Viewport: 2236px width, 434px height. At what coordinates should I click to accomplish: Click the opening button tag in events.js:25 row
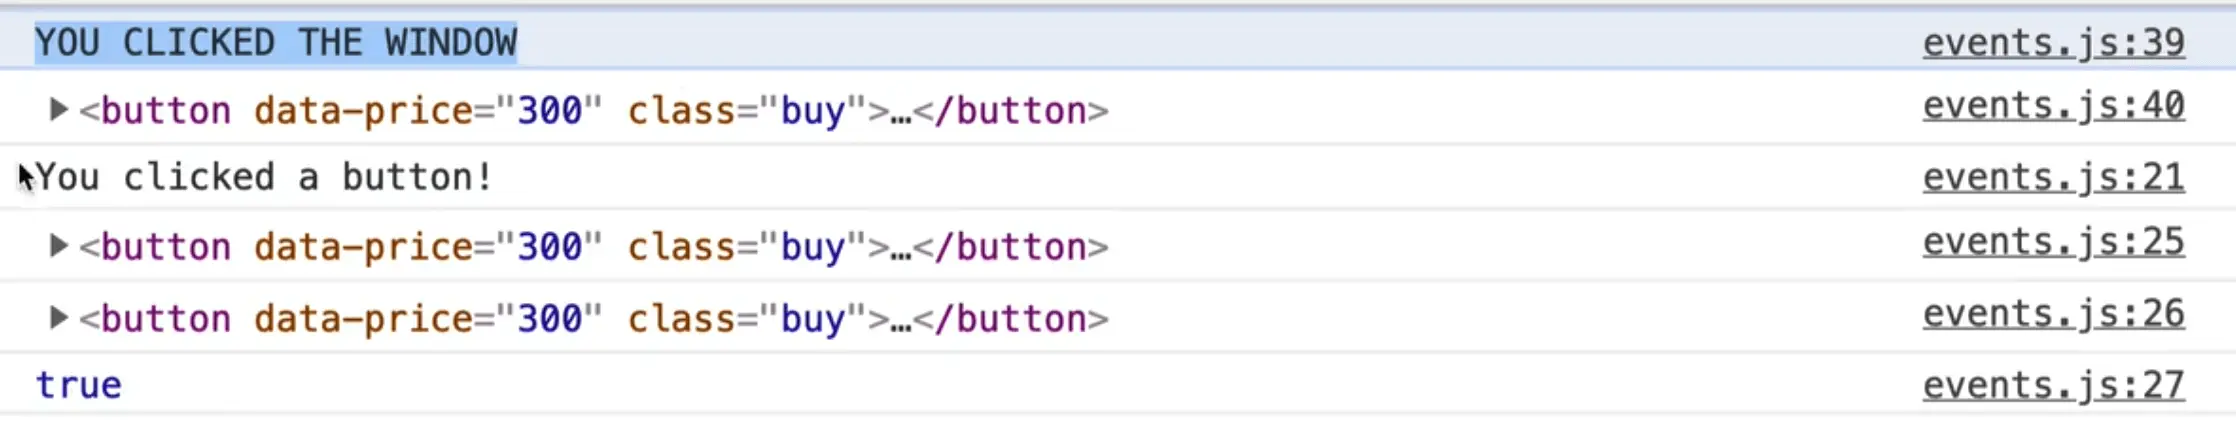pyautogui.click(x=155, y=246)
